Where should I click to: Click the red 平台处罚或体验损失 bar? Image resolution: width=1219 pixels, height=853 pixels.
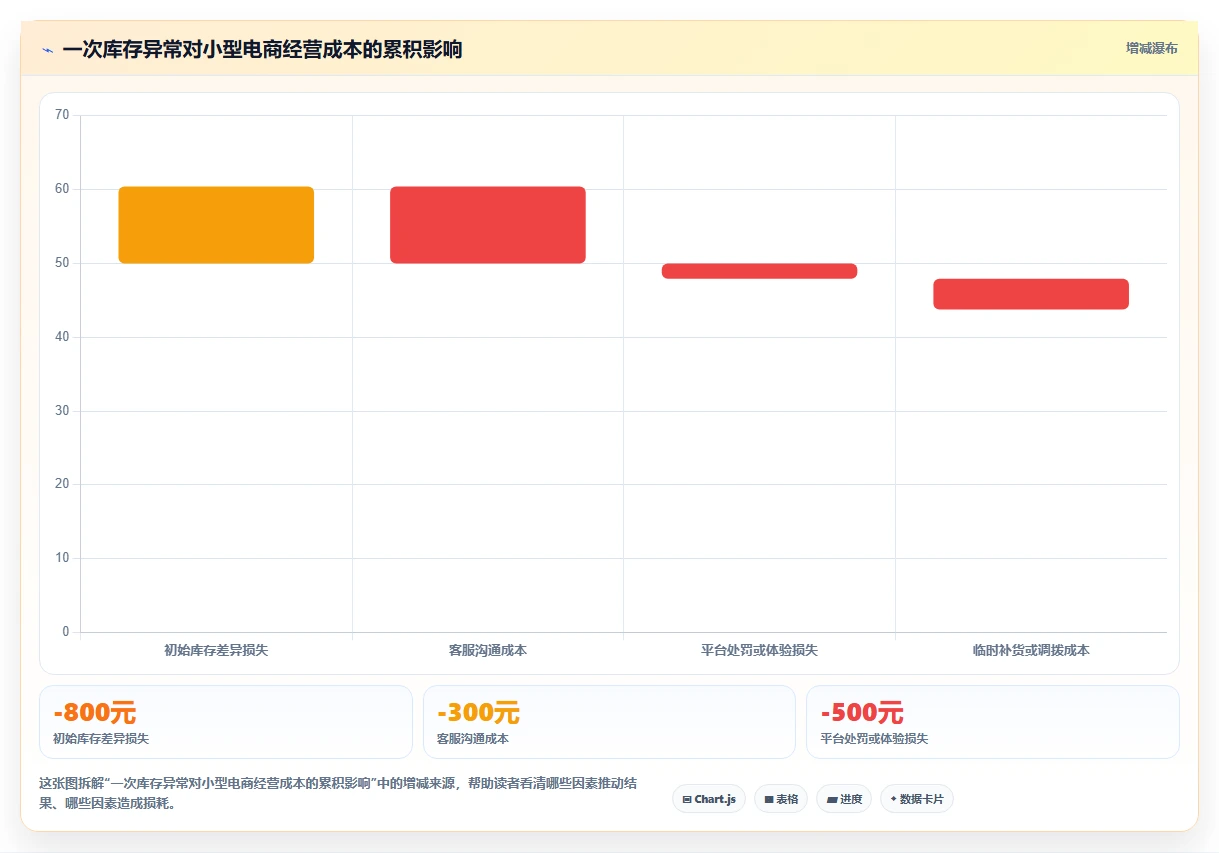(759, 271)
